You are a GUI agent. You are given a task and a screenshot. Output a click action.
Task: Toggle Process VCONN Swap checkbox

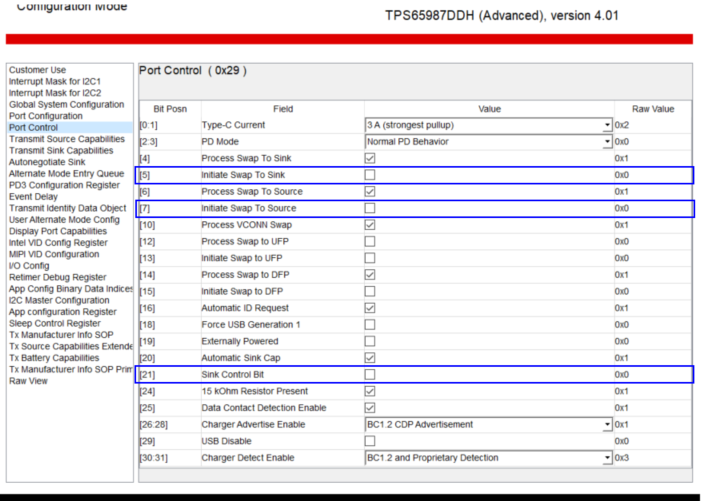[x=370, y=225]
